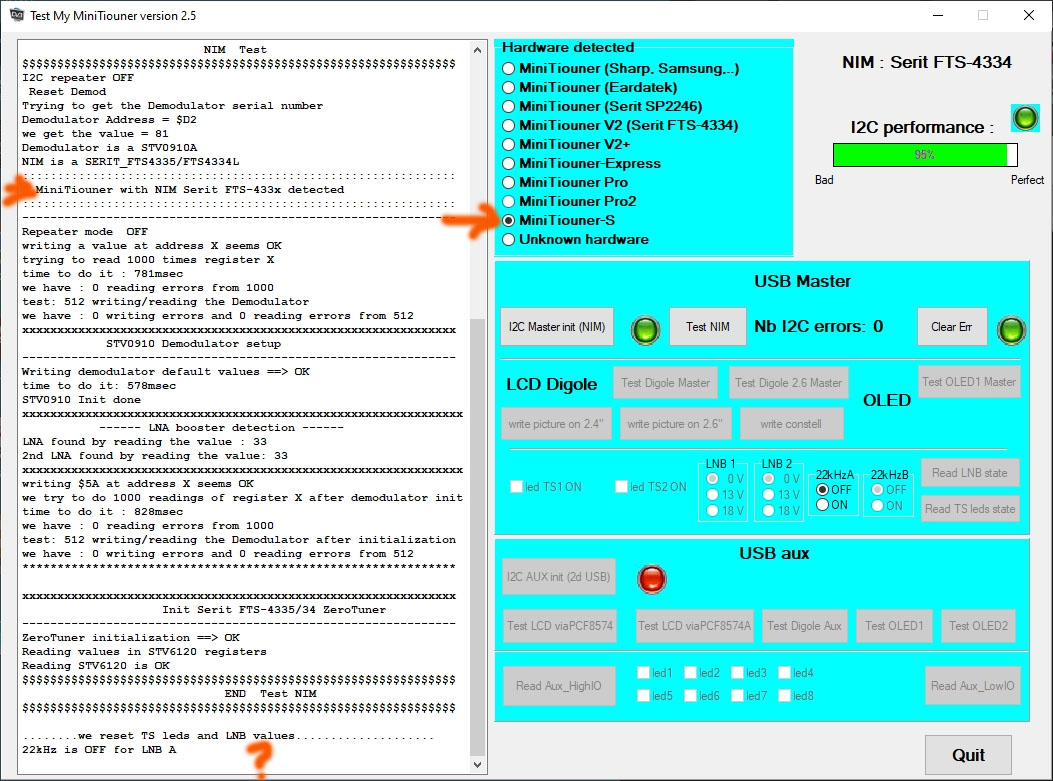
Task: Select LNB 1 voltage 18 V
Action: [x=713, y=510]
